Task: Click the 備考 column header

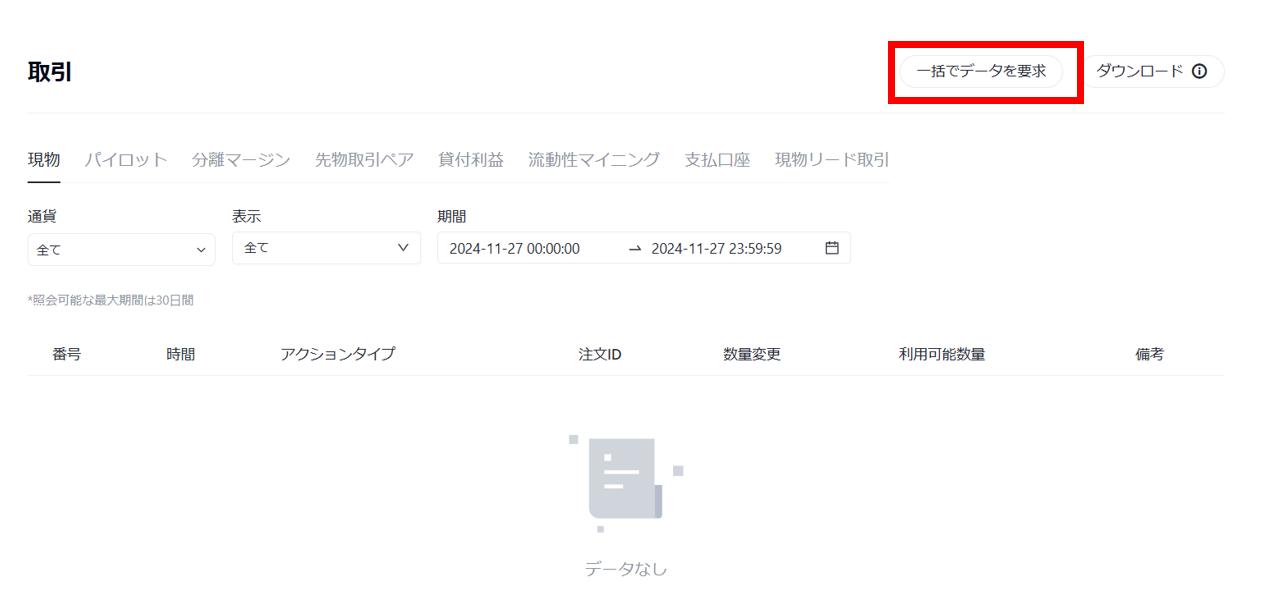Action: click(x=1150, y=354)
